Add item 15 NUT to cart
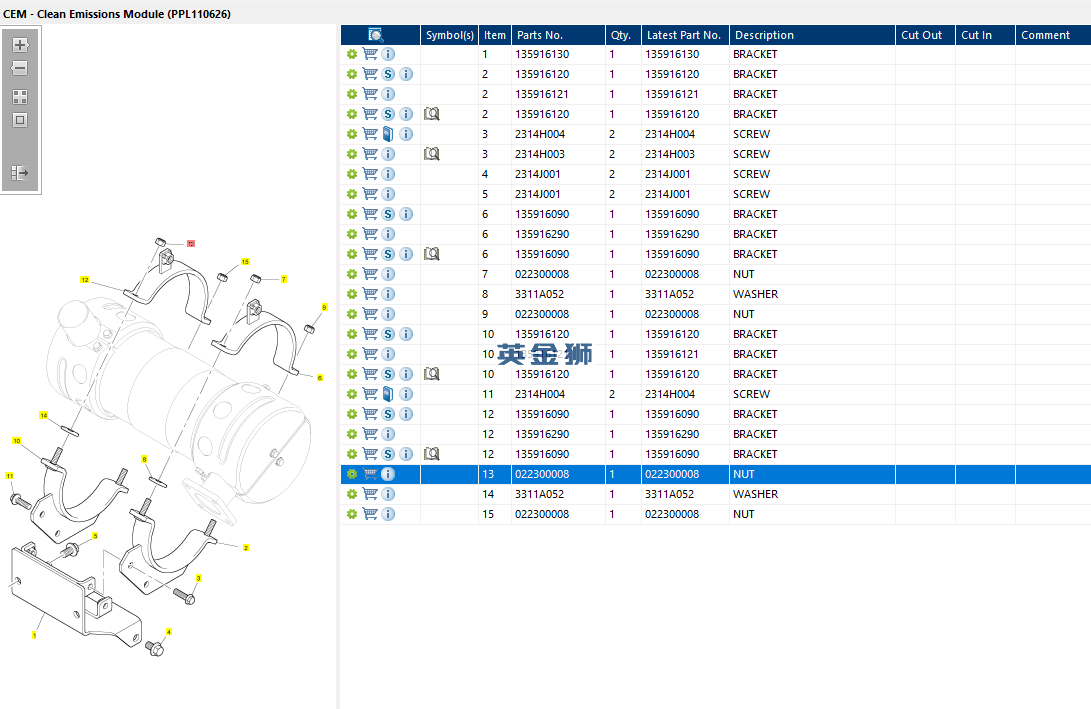This screenshot has height=709, width=1091. point(370,514)
